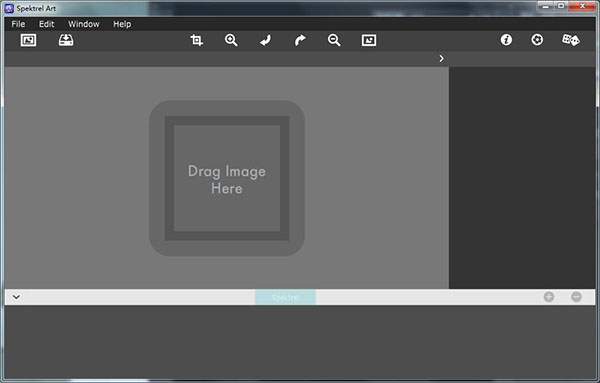Click the zoom in magnifier

(x=231, y=40)
